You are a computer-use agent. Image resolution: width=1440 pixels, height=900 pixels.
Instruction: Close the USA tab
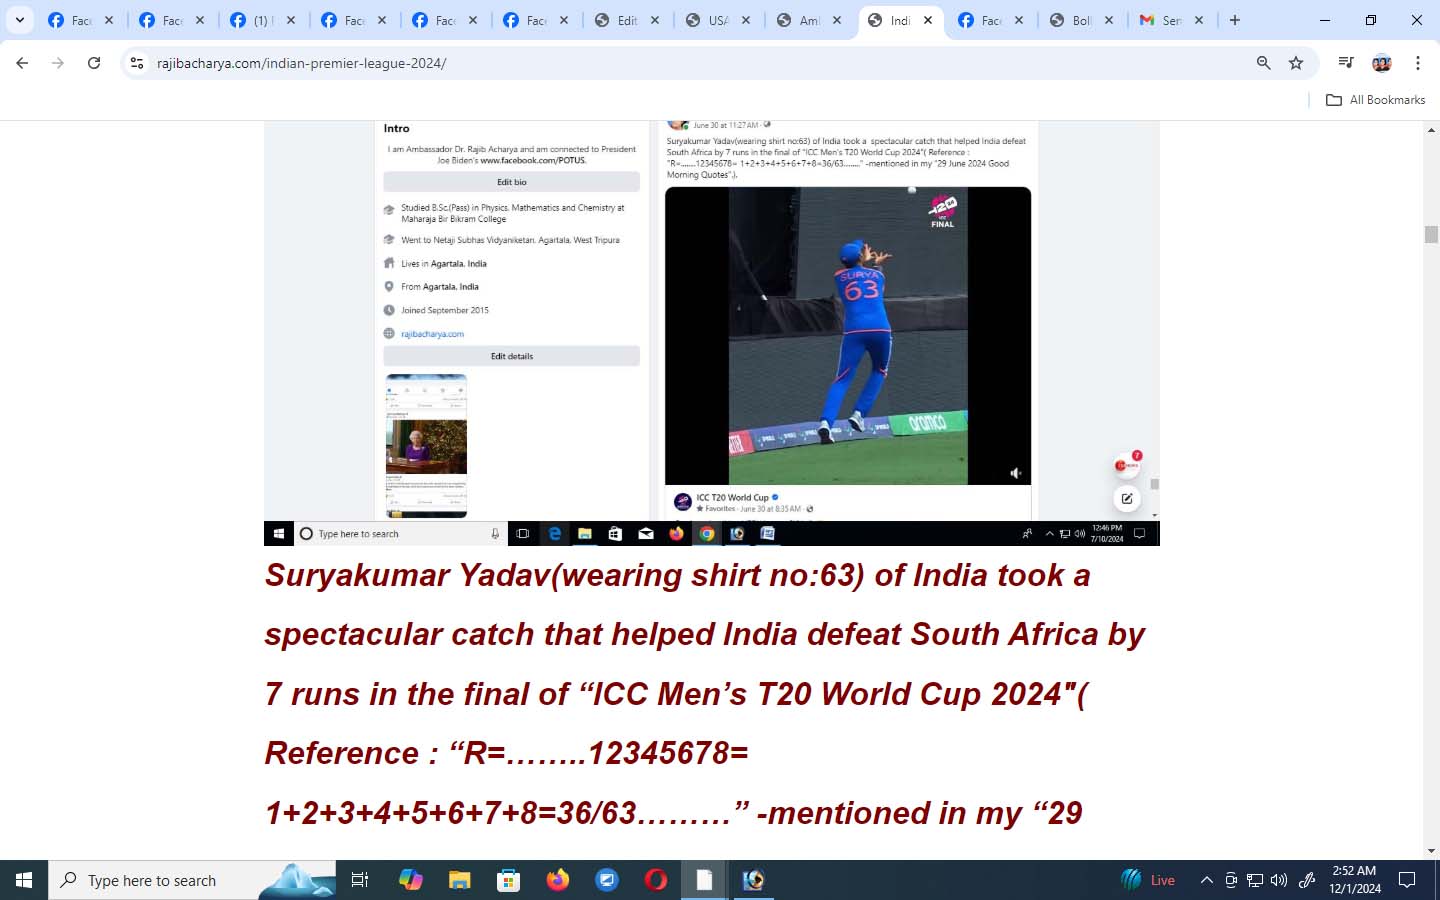pyautogui.click(x=746, y=20)
